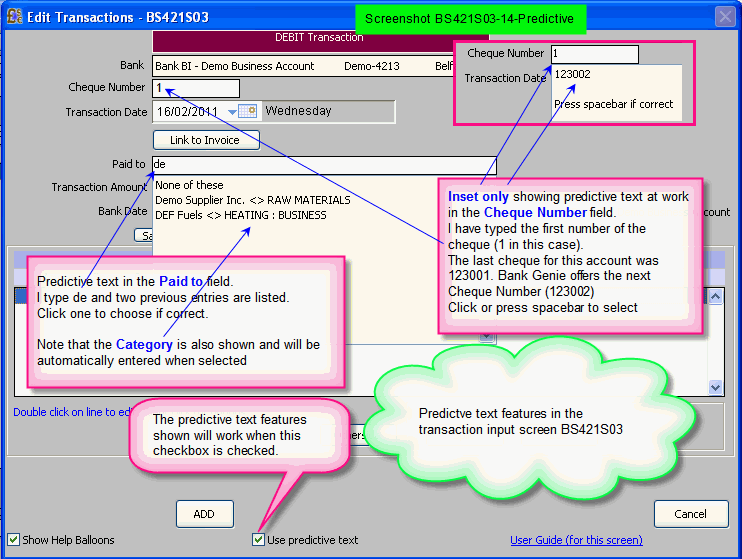Click the transaction list scroll down arrow
Viewport: 742px width, 559px height.
pyautogui.click(x=716, y=387)
